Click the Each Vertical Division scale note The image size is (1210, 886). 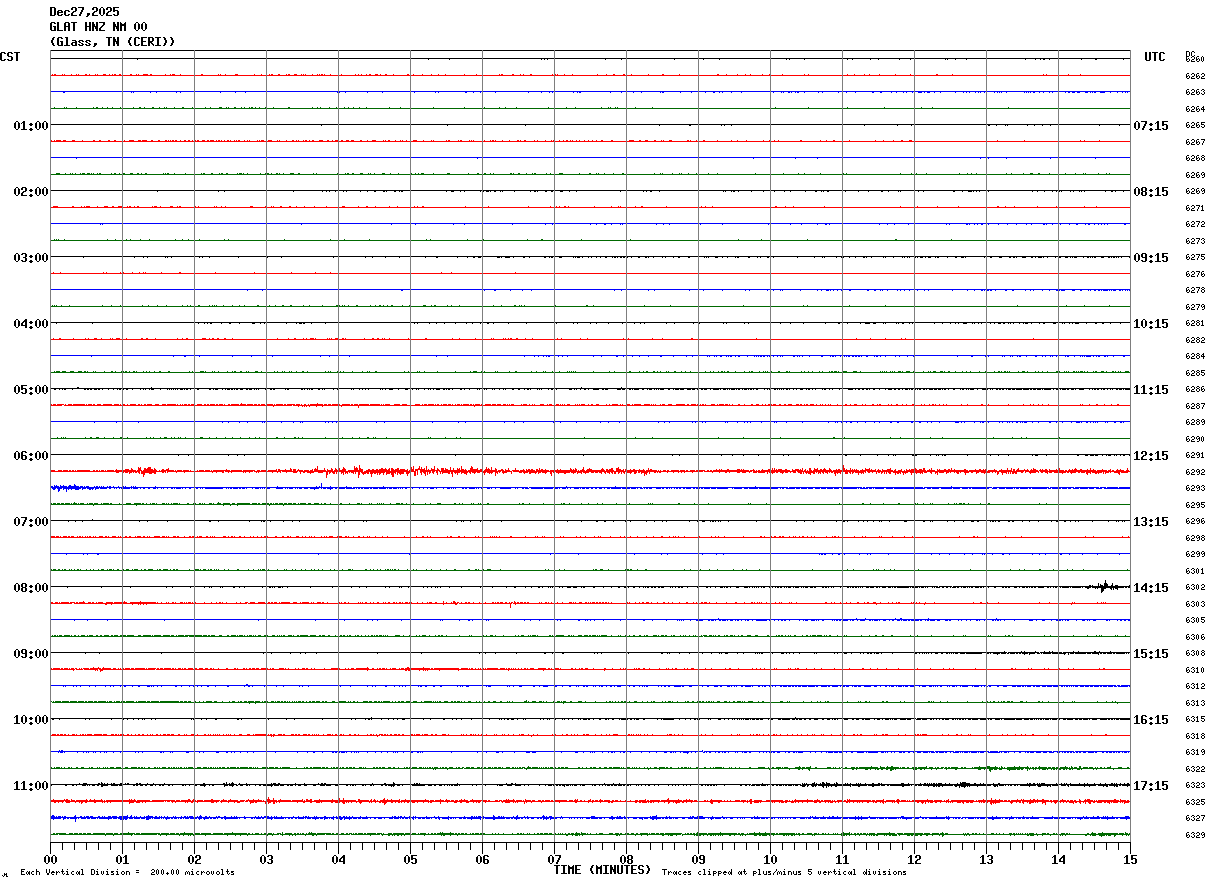point(127,873)
